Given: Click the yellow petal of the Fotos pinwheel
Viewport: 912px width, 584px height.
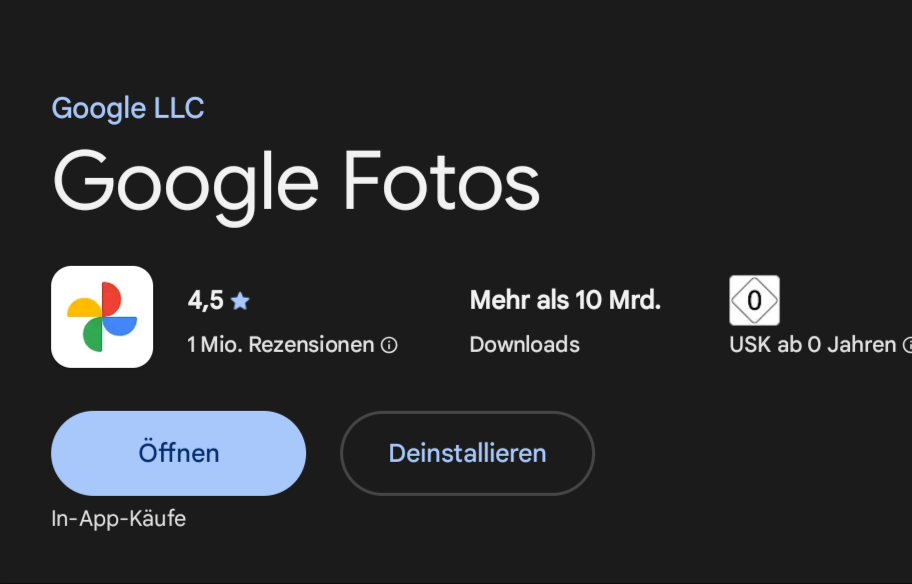Looking at the screenshot, I should (x=84, y=307).
